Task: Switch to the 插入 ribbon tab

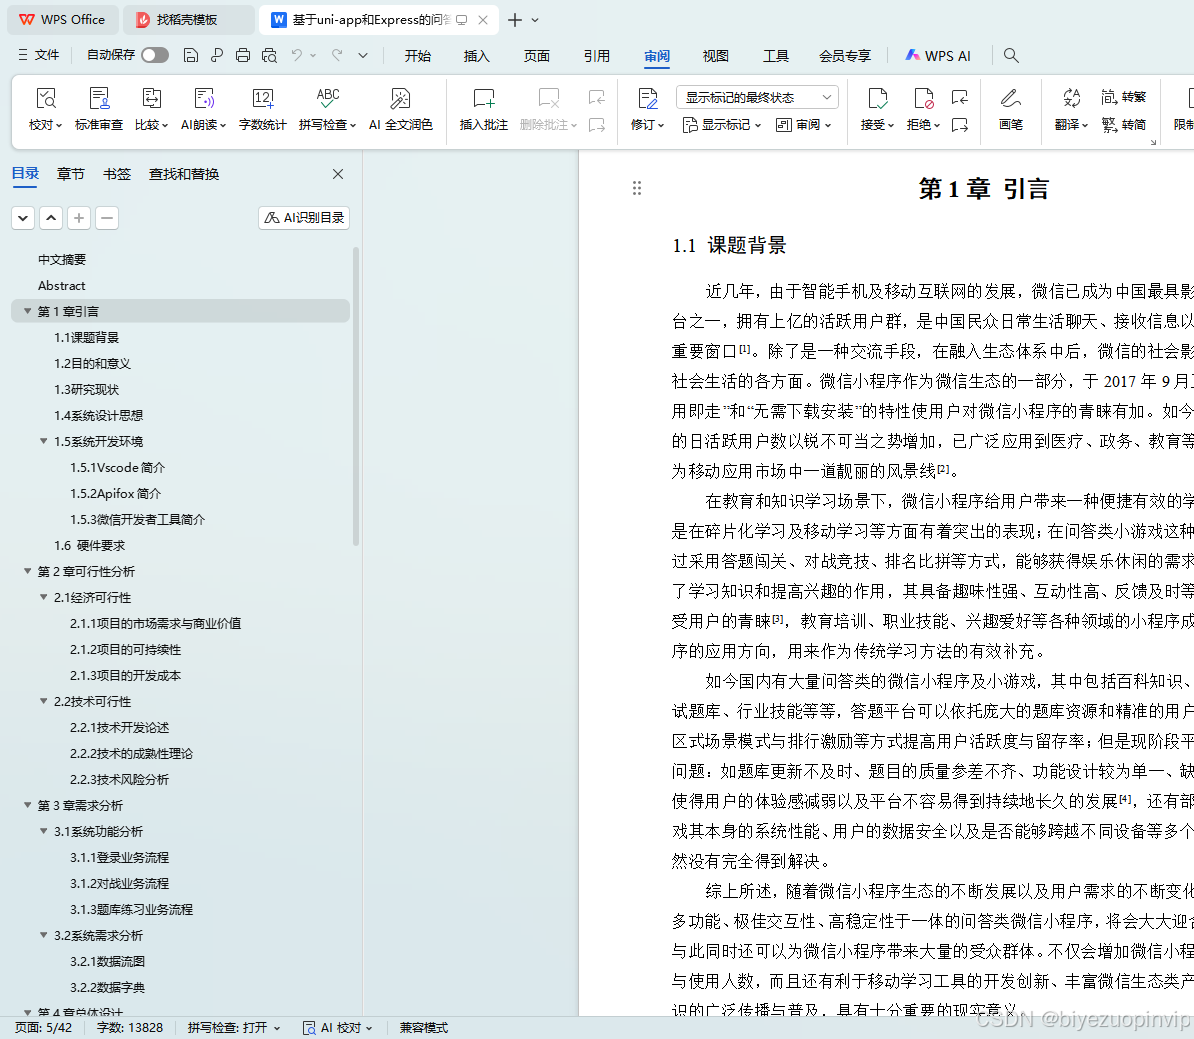Action: coord(477,56)
